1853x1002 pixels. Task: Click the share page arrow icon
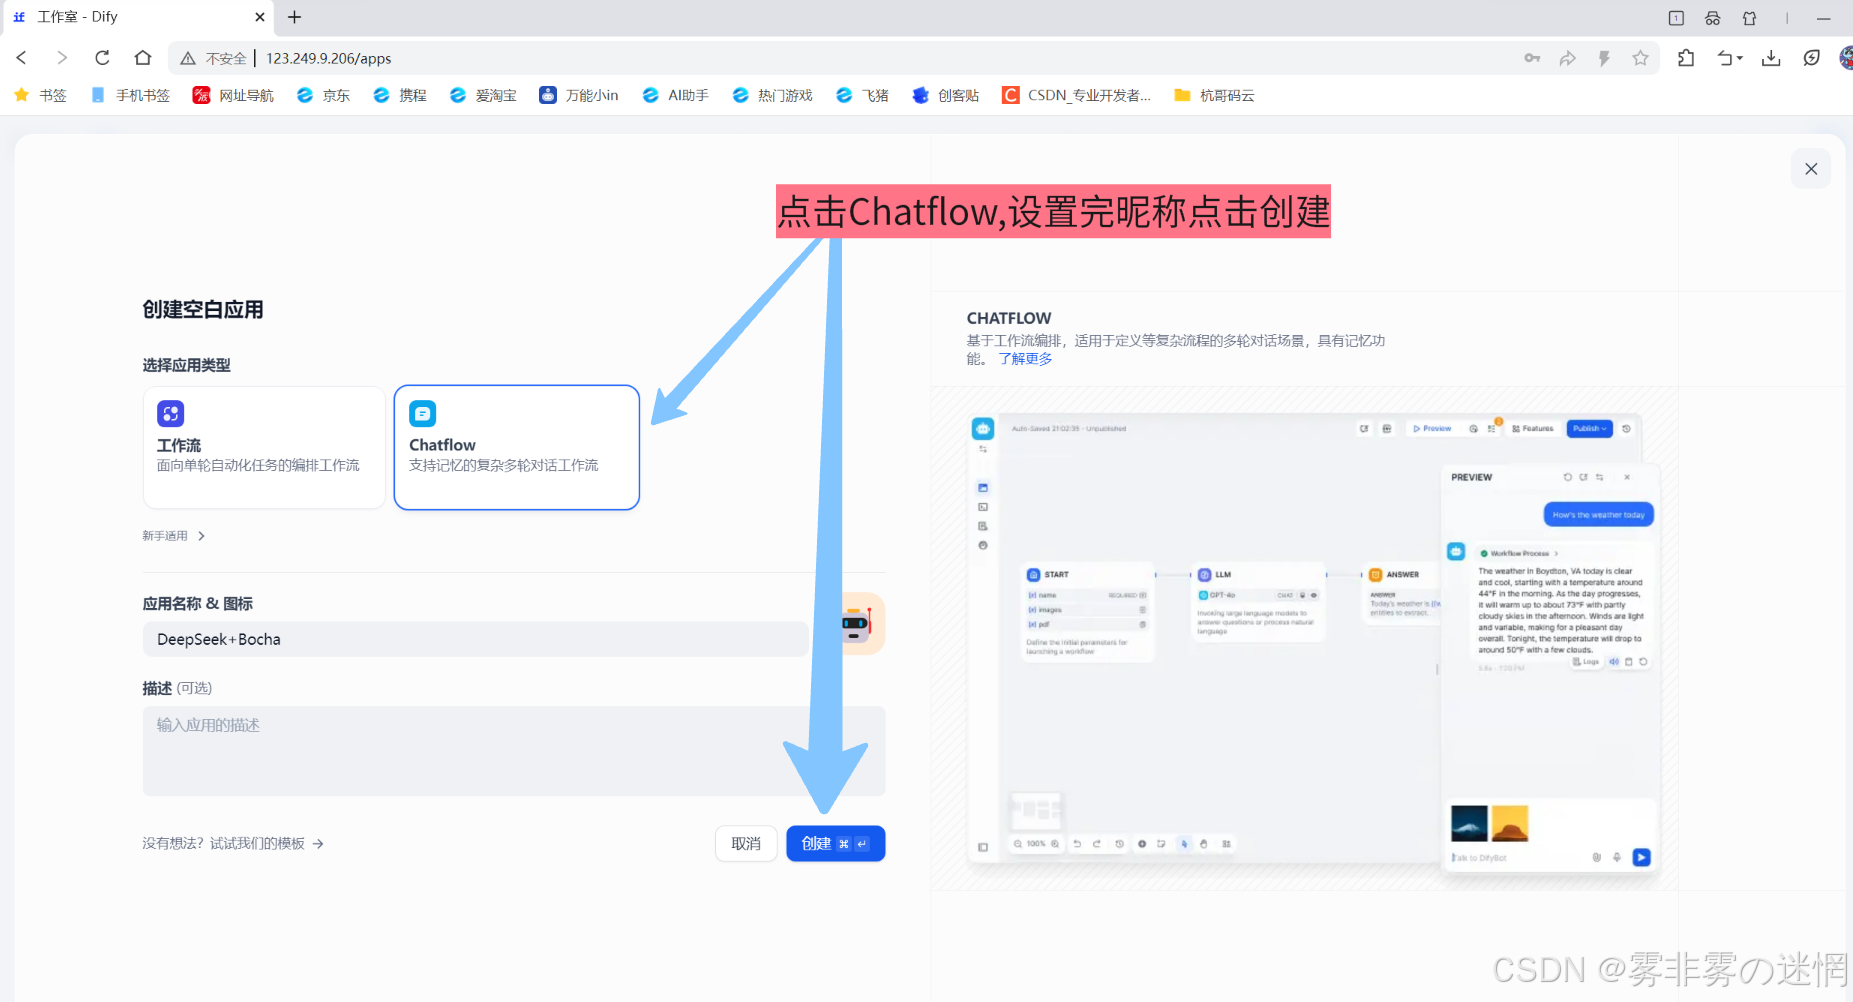tap(1568, 58)
